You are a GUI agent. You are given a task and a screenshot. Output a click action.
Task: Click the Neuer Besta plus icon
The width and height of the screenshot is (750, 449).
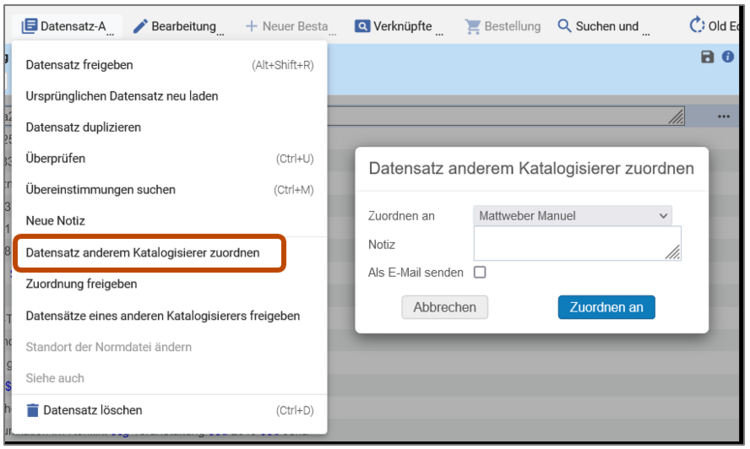(252, 26)
